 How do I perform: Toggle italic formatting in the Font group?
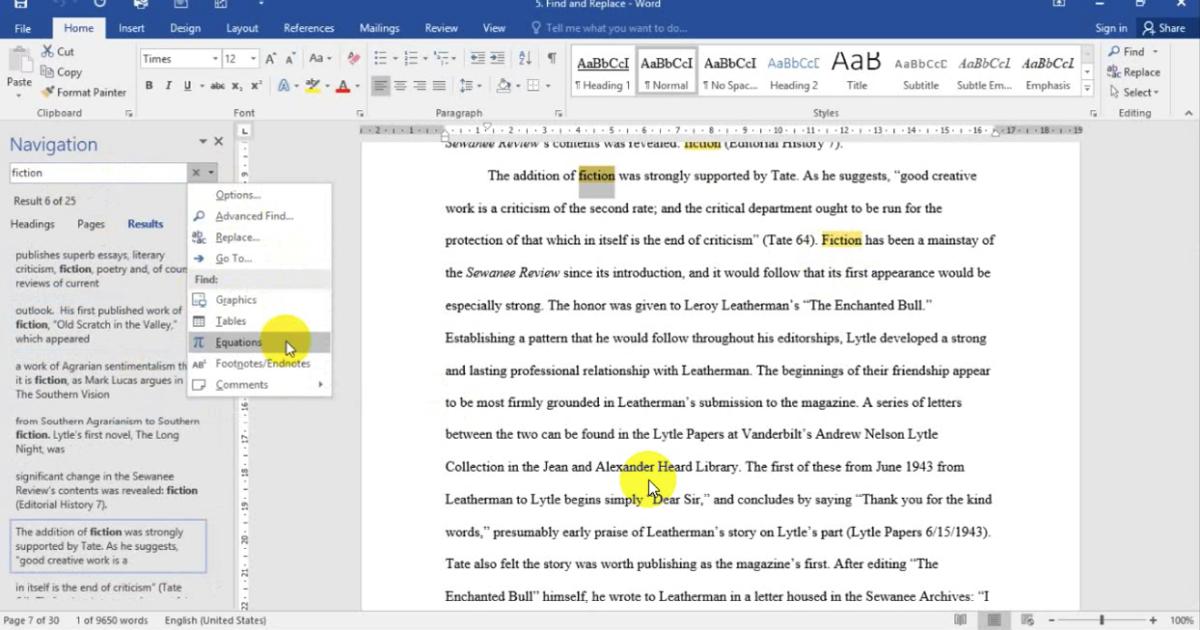pos(168,86)
